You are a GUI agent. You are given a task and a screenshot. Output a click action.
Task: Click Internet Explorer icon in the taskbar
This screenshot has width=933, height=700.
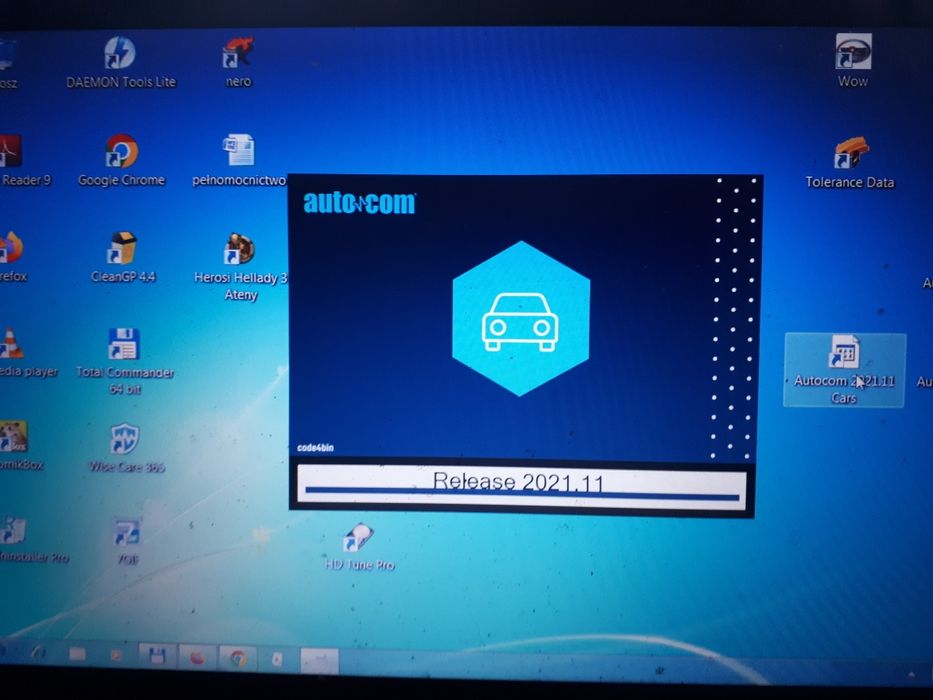pos(38,653)
